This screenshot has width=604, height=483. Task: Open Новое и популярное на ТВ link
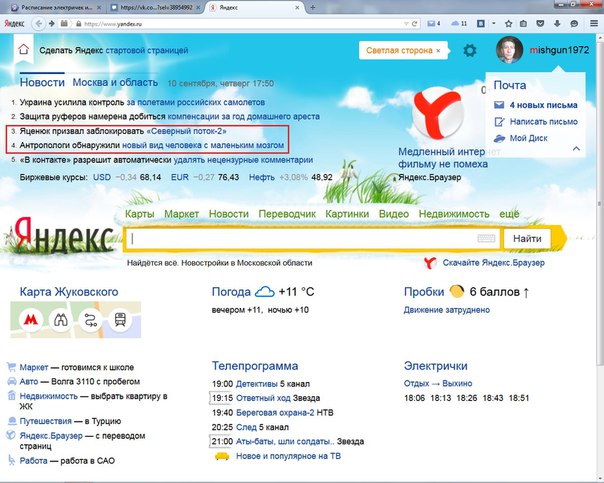click(288, 456)
